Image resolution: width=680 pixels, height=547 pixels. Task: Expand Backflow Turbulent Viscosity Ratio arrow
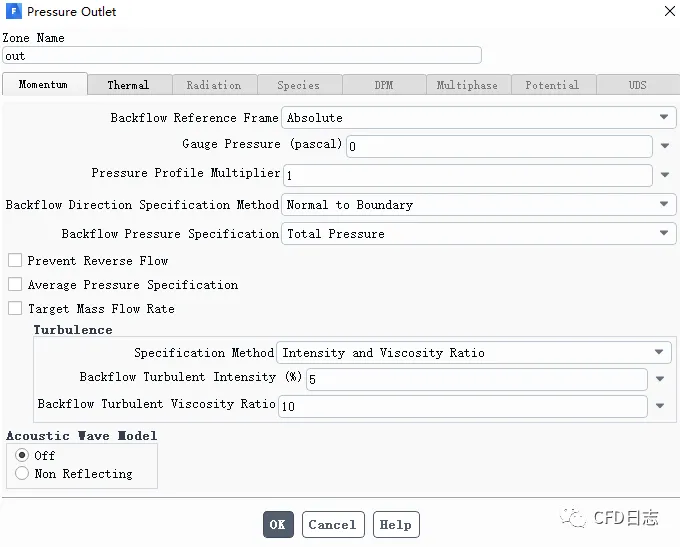pos(660,407)
